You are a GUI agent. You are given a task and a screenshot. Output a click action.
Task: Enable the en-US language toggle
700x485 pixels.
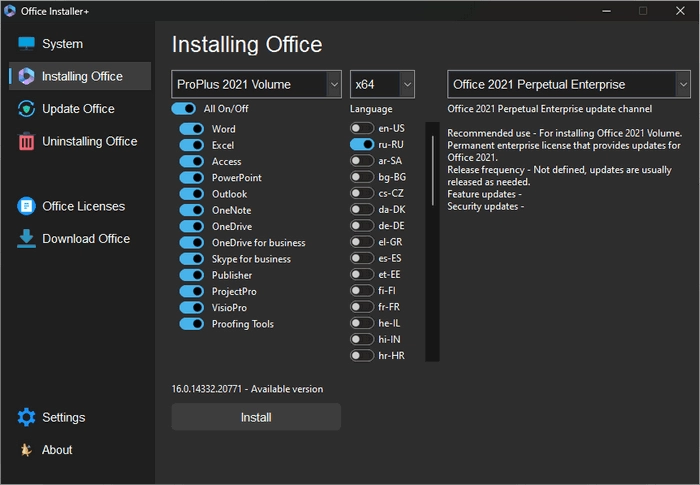tap(362, 128)
